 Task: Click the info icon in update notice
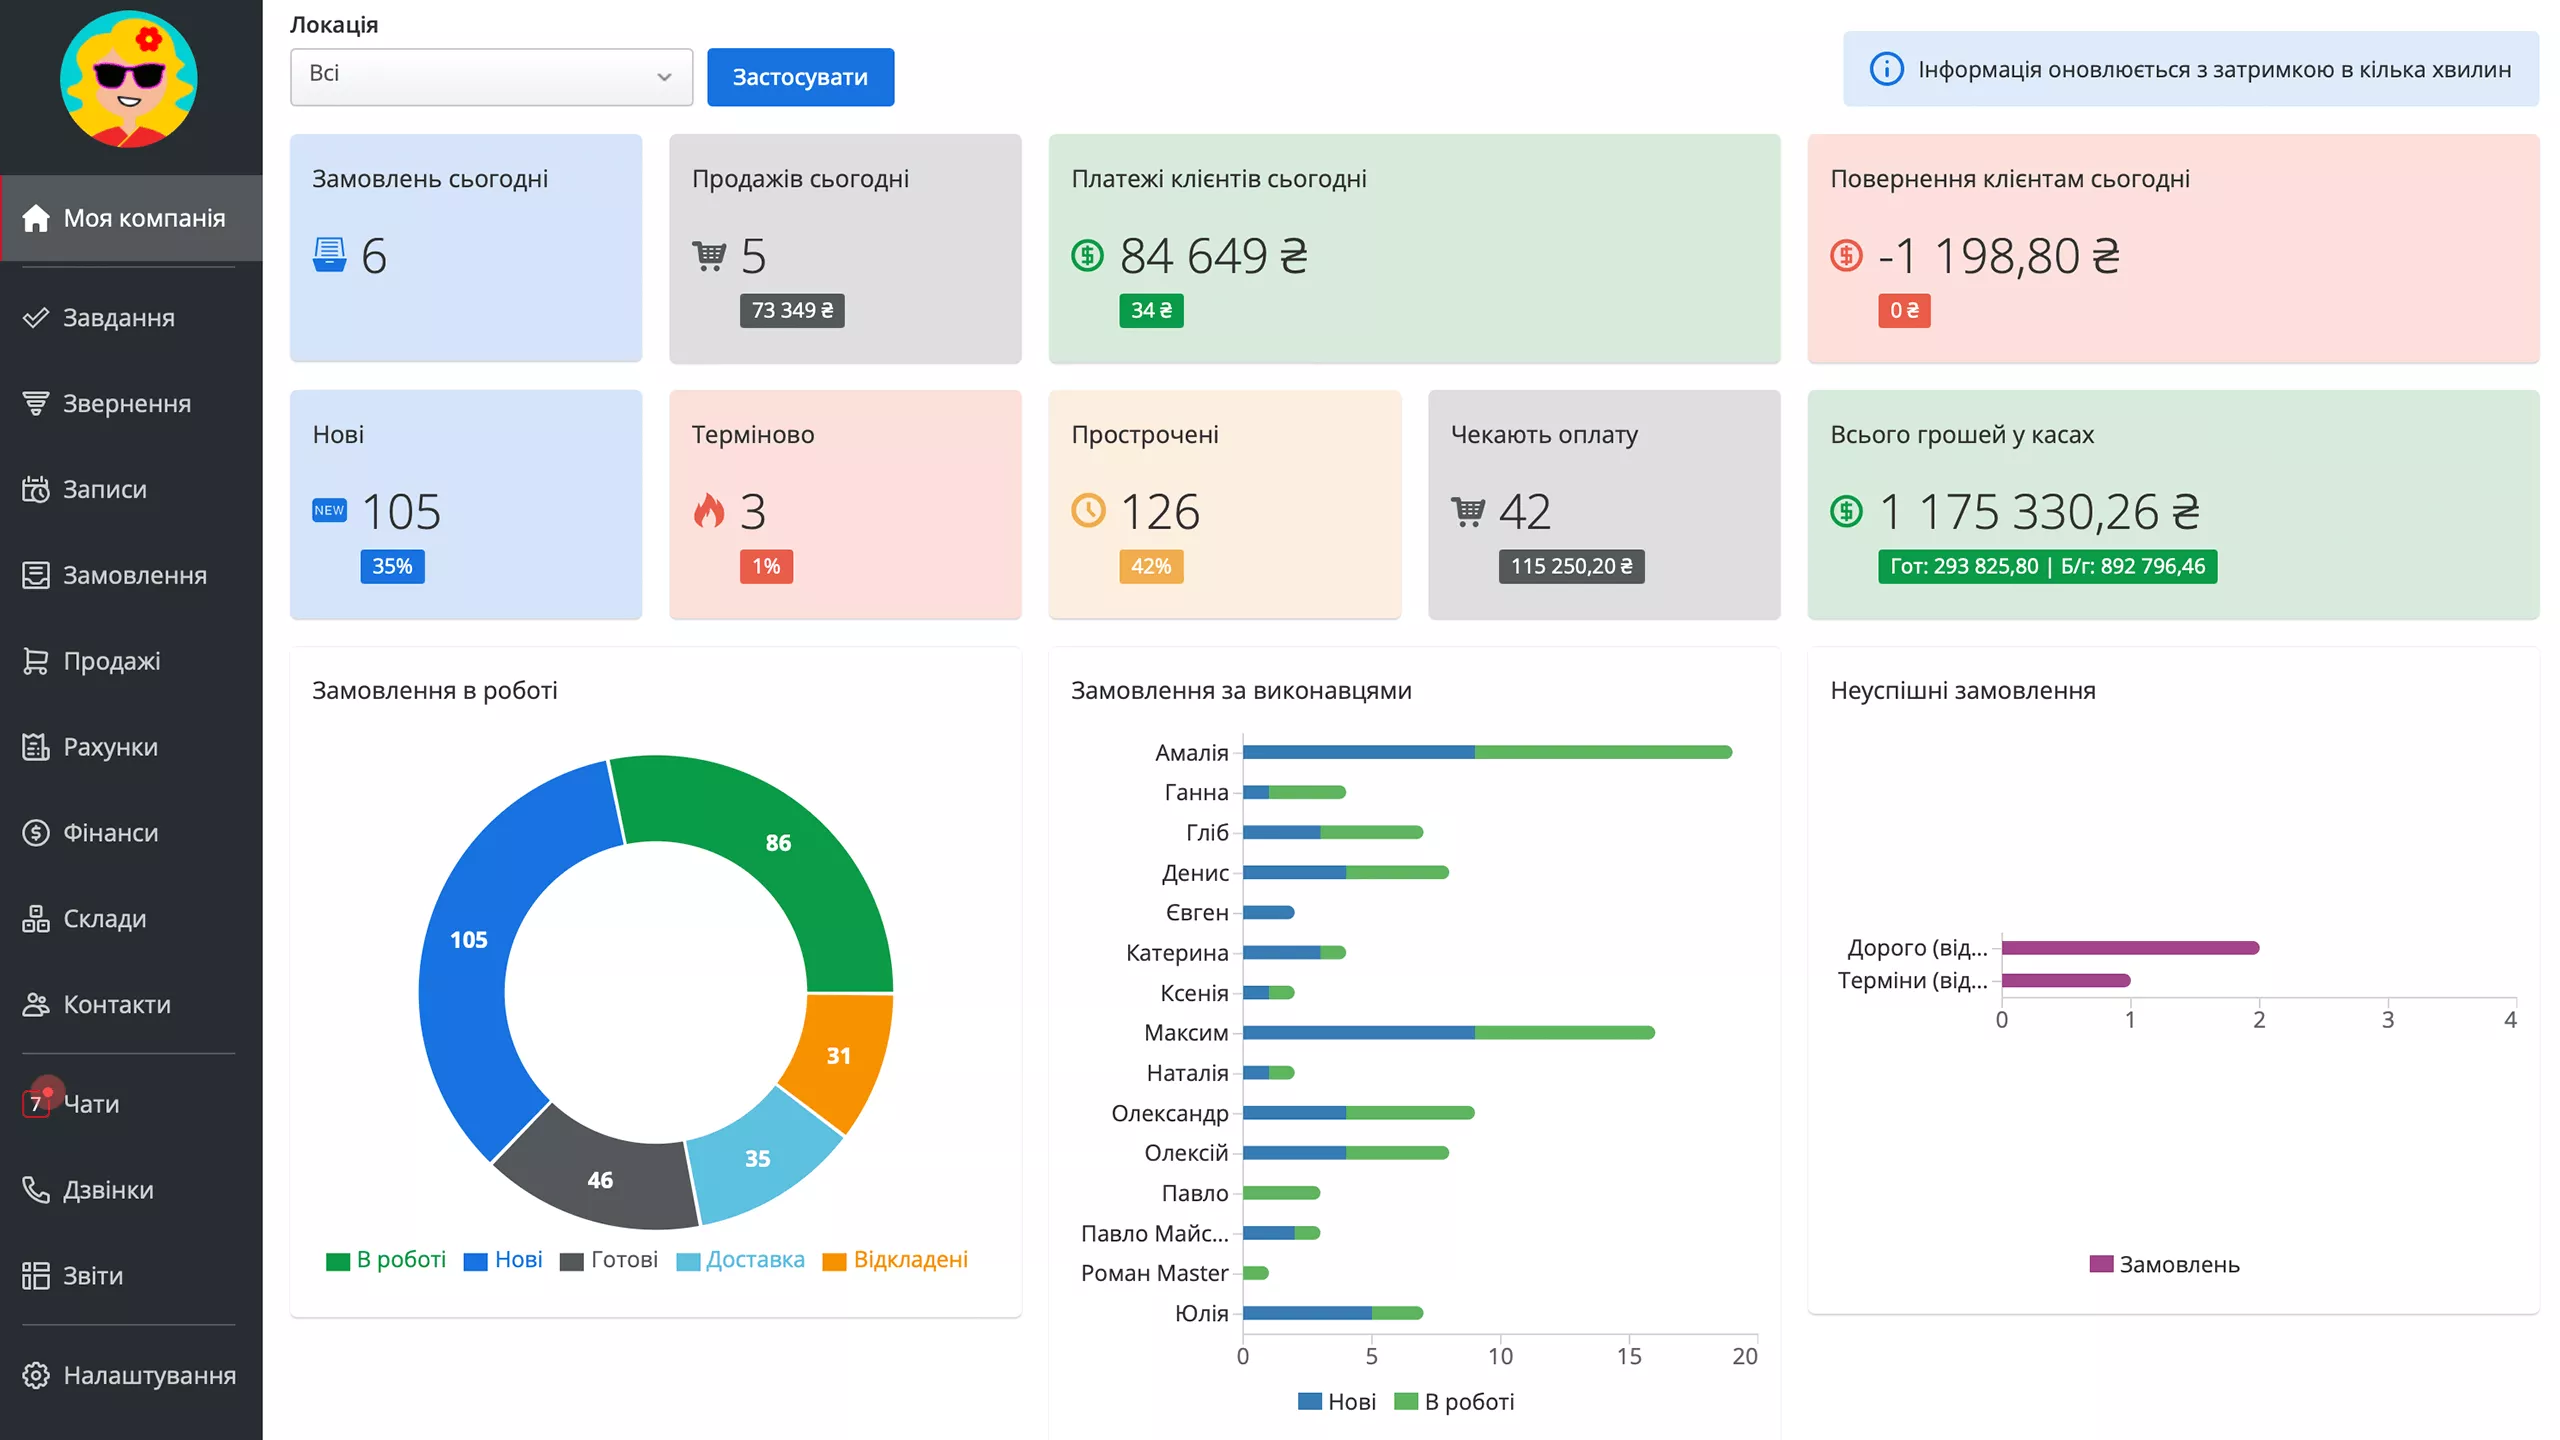pyautogui.click(x=1886, y=69)
